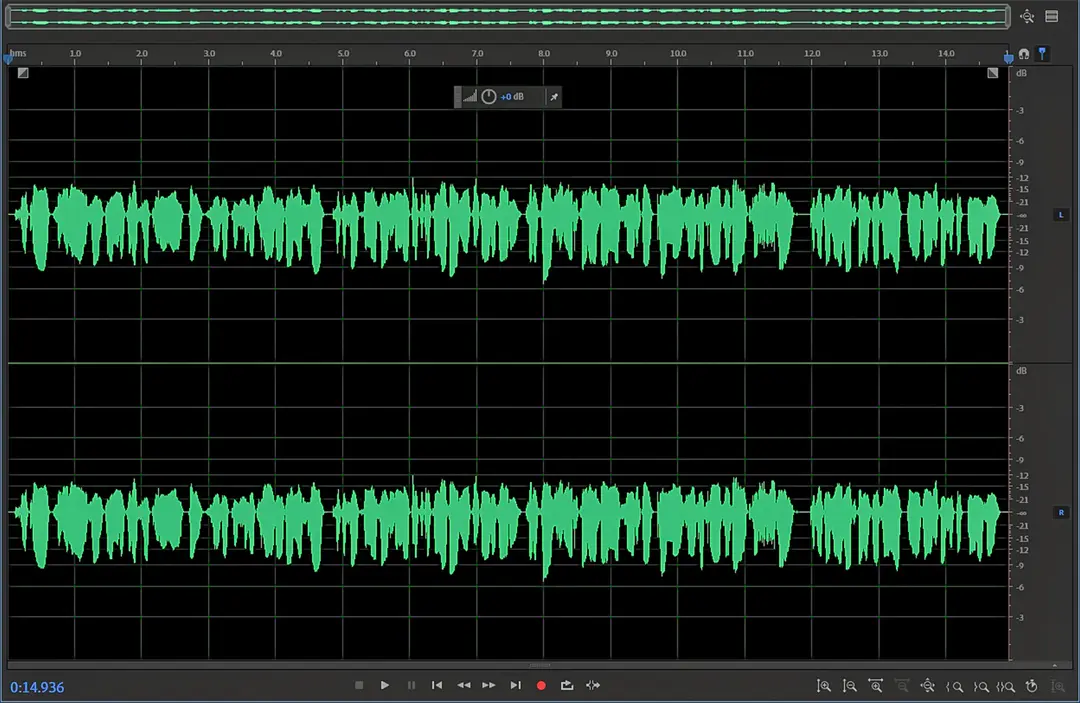
Task: Start recording with the red Record button
Action: click(541, 685)
